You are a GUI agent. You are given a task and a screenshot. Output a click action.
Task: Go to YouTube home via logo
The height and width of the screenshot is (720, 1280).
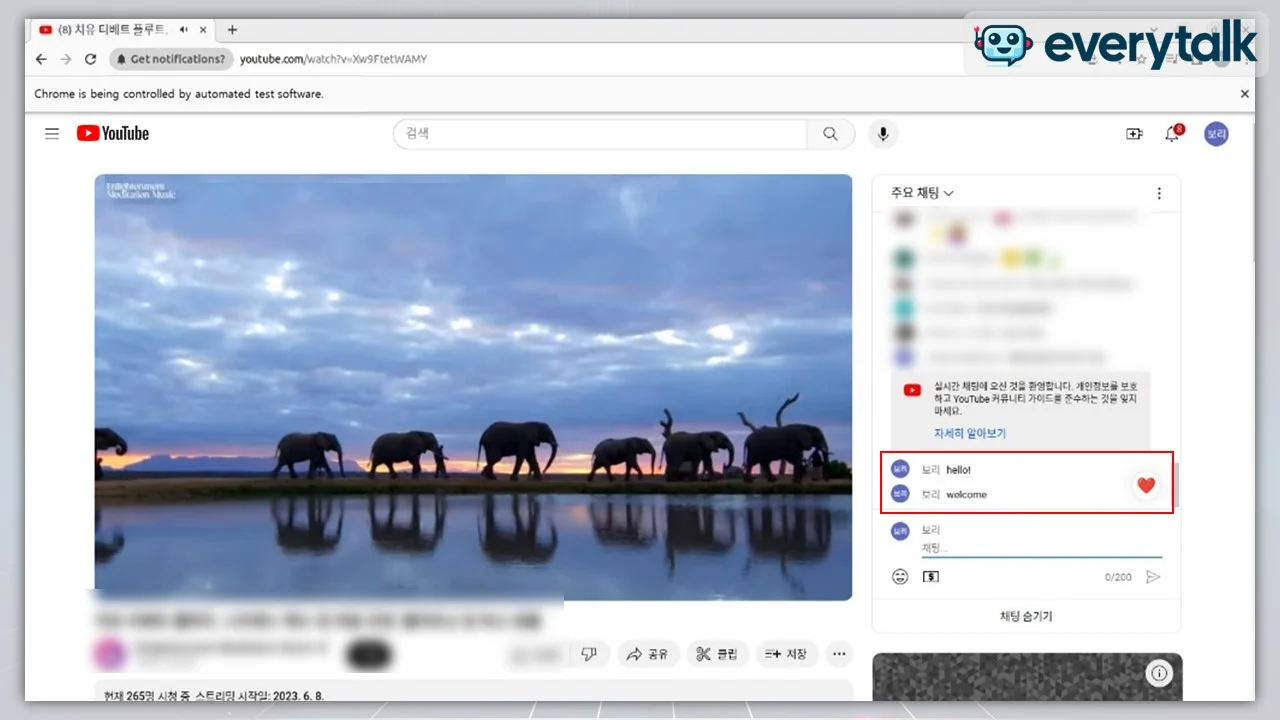(113, 133)
